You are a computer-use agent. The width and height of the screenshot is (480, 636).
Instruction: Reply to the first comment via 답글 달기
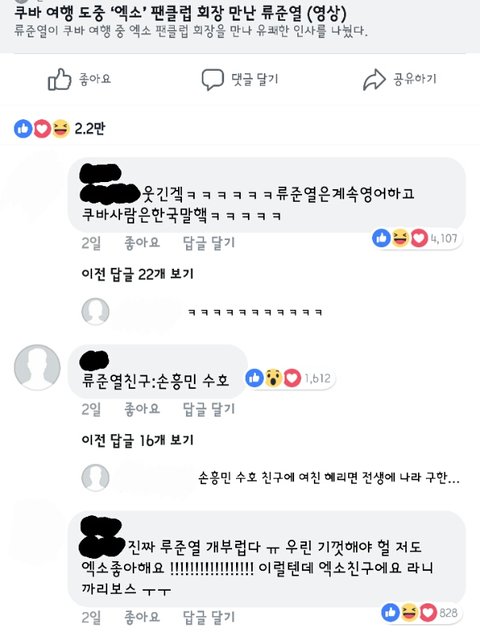209,243
